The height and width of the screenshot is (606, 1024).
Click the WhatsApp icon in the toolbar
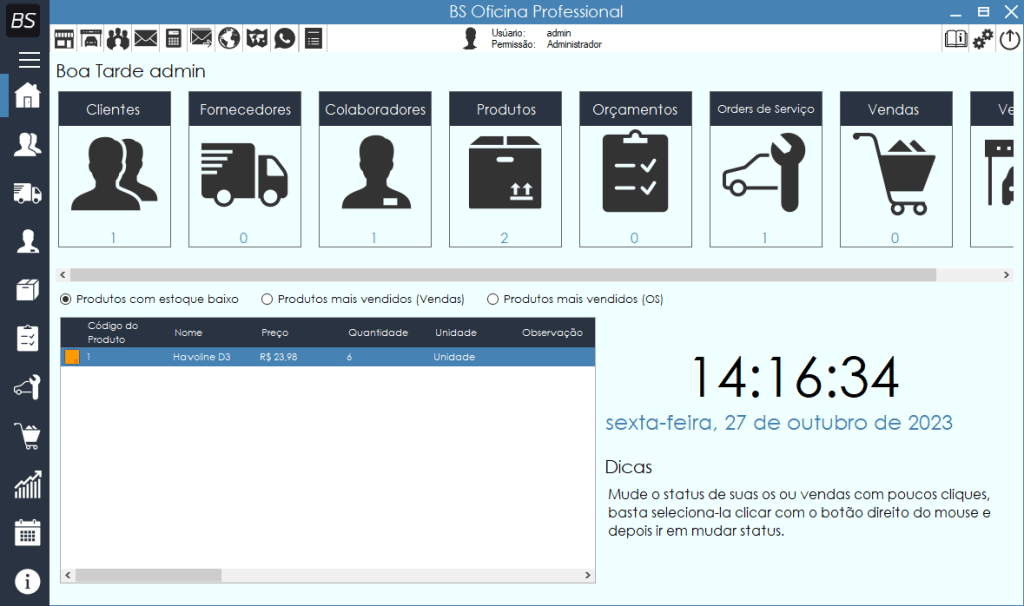pyautogui.click(x=285, y=39)
